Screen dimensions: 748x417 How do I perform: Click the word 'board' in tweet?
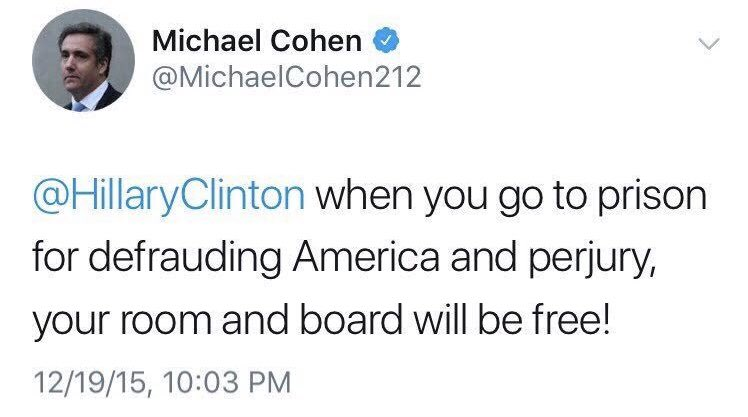[x=351, y=319]
